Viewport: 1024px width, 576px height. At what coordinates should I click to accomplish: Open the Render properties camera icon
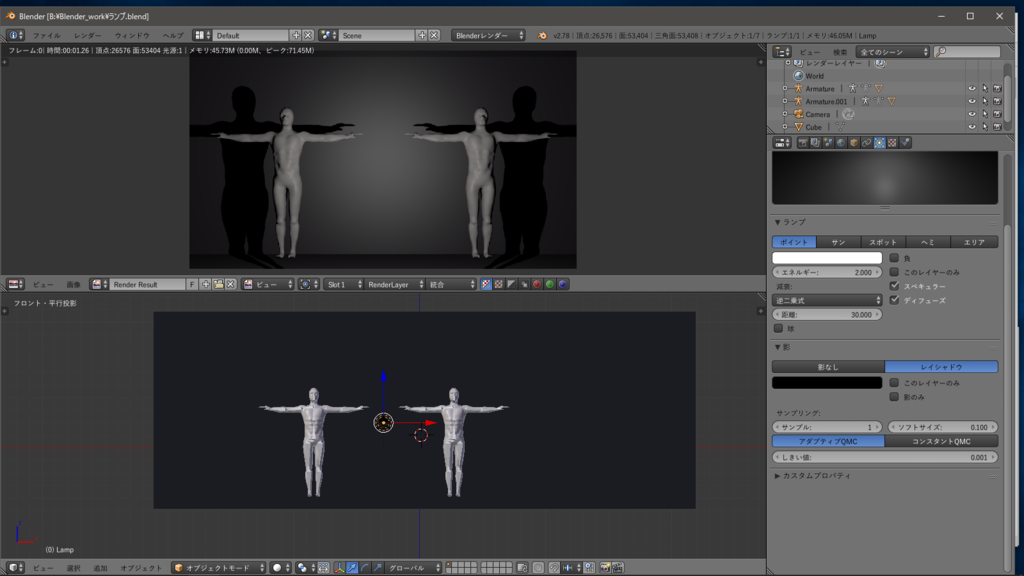tap(802, 143)
